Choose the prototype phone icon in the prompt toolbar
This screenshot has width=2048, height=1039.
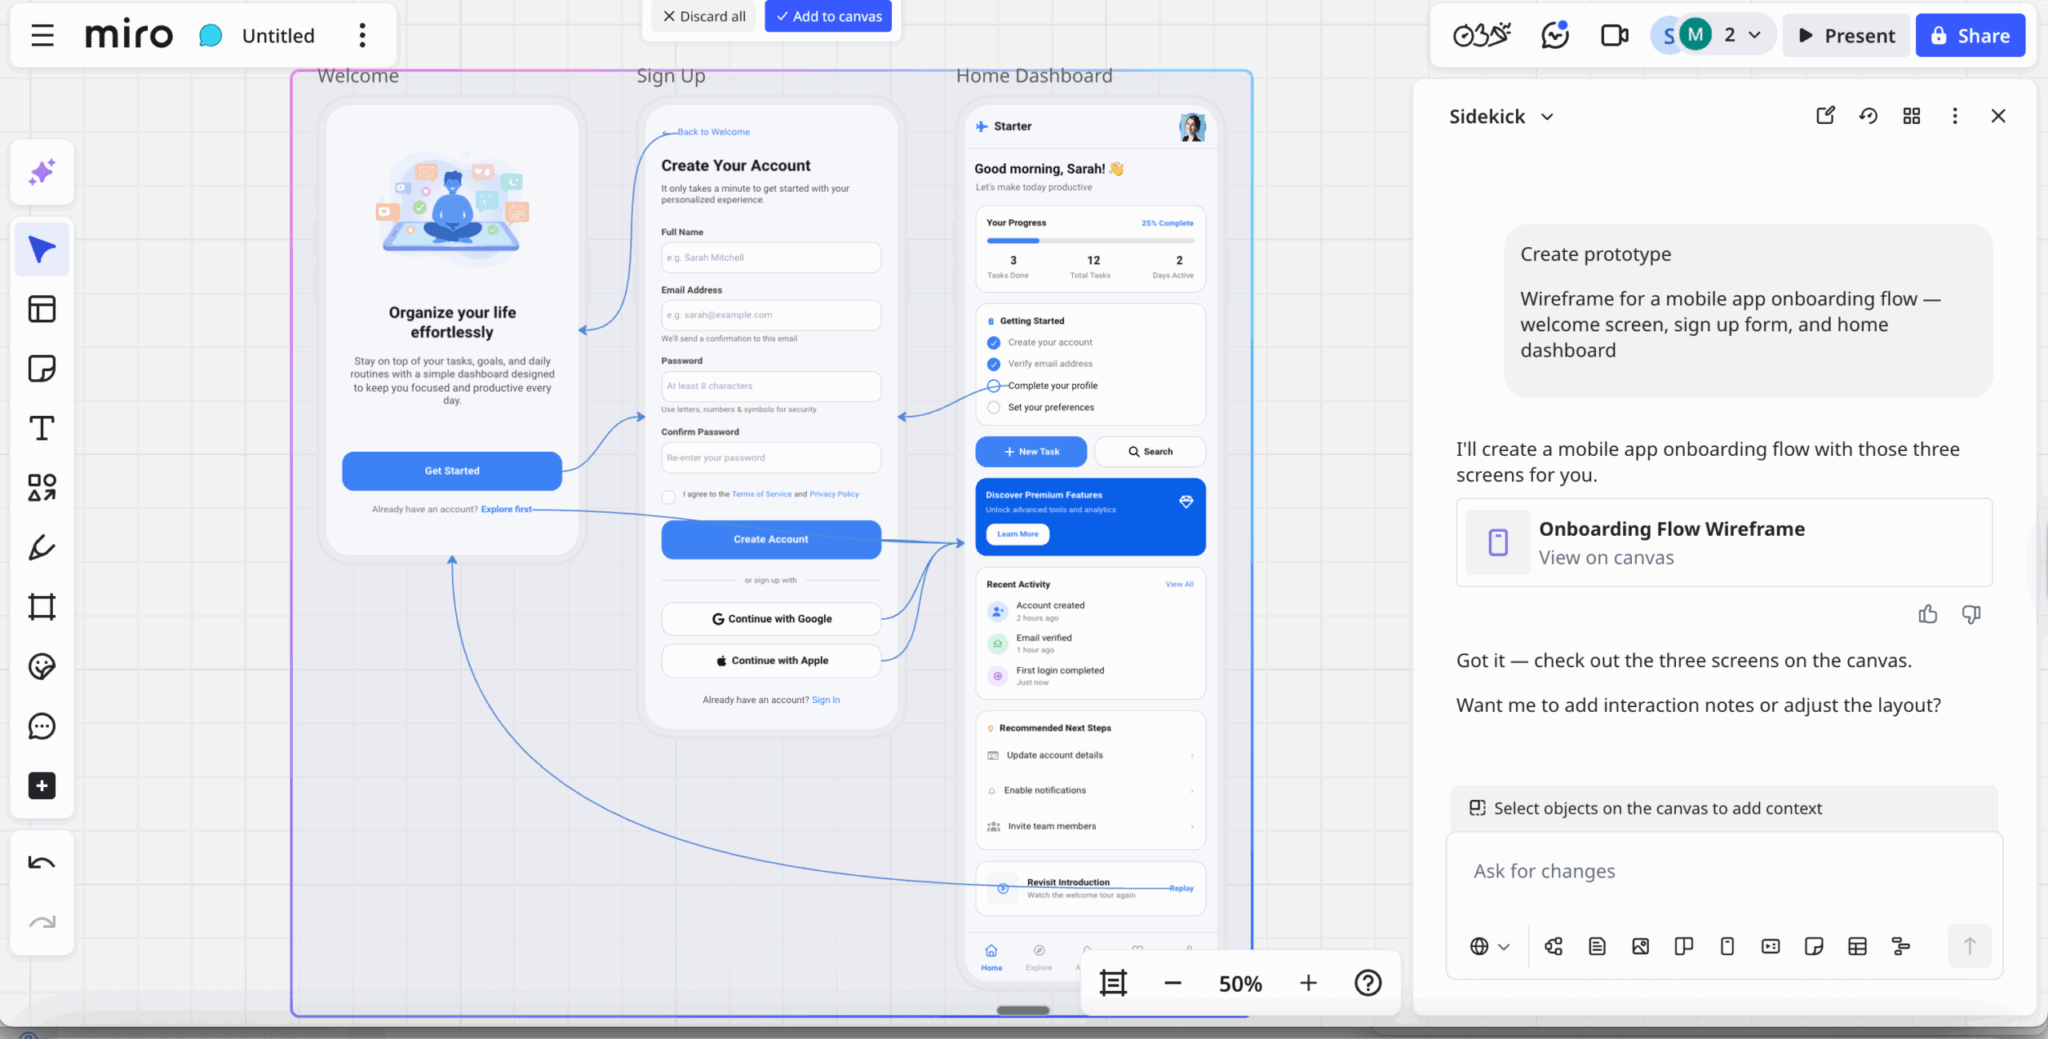pos(1727,946)
